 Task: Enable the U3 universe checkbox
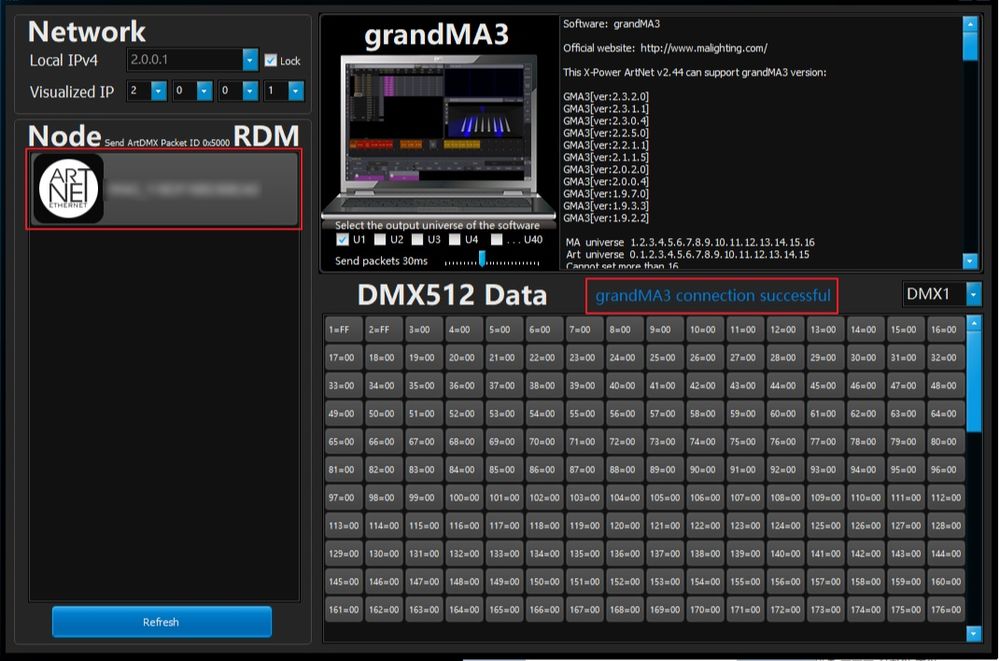417,239
